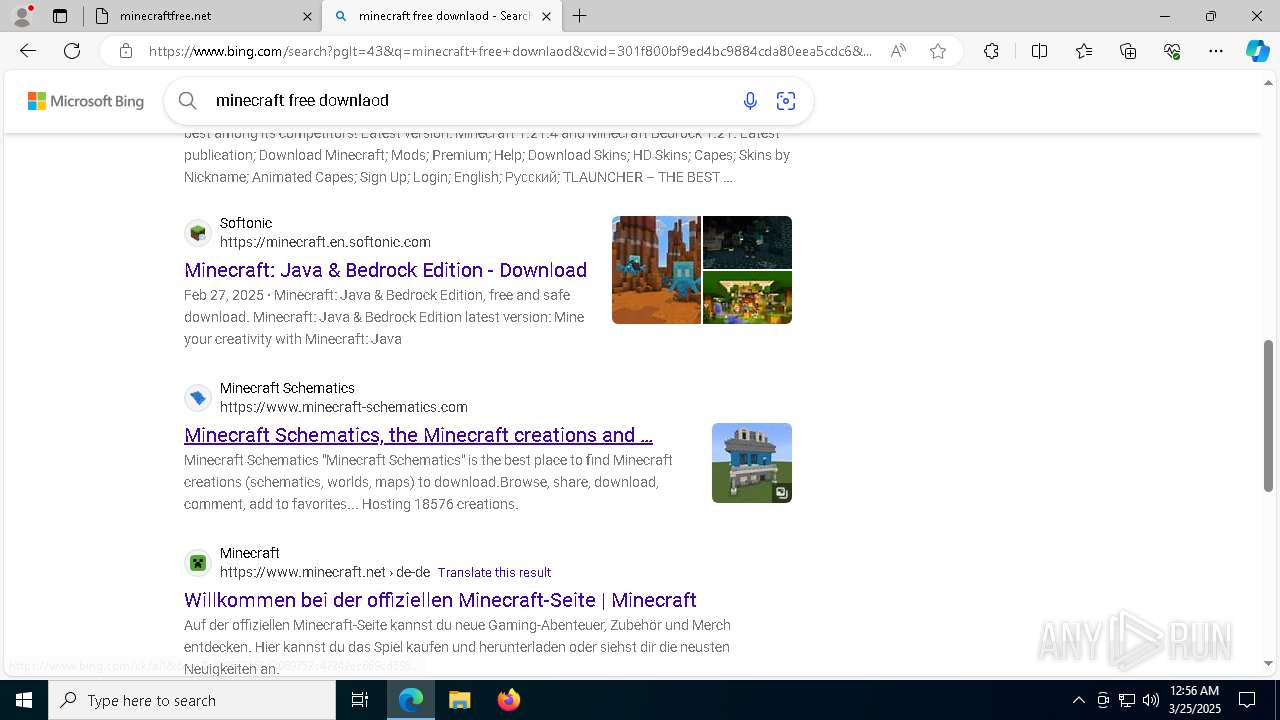Open the Windows Start menu
Image resolution: width=1280 pixels, height=720 pixels.
24,700
